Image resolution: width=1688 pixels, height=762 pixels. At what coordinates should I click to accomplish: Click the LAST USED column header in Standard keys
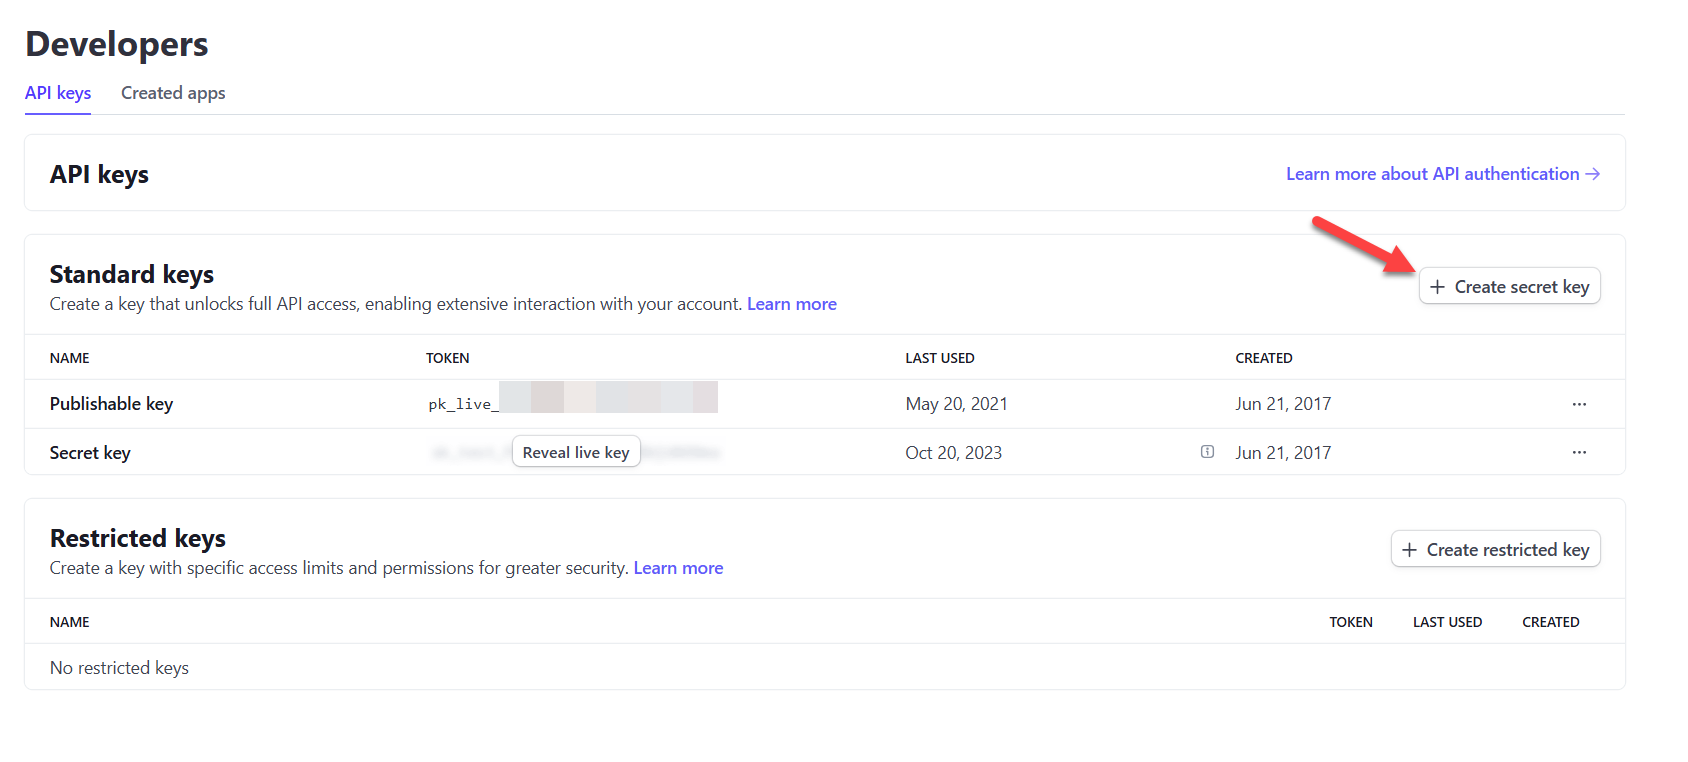(x=939, y=358)
